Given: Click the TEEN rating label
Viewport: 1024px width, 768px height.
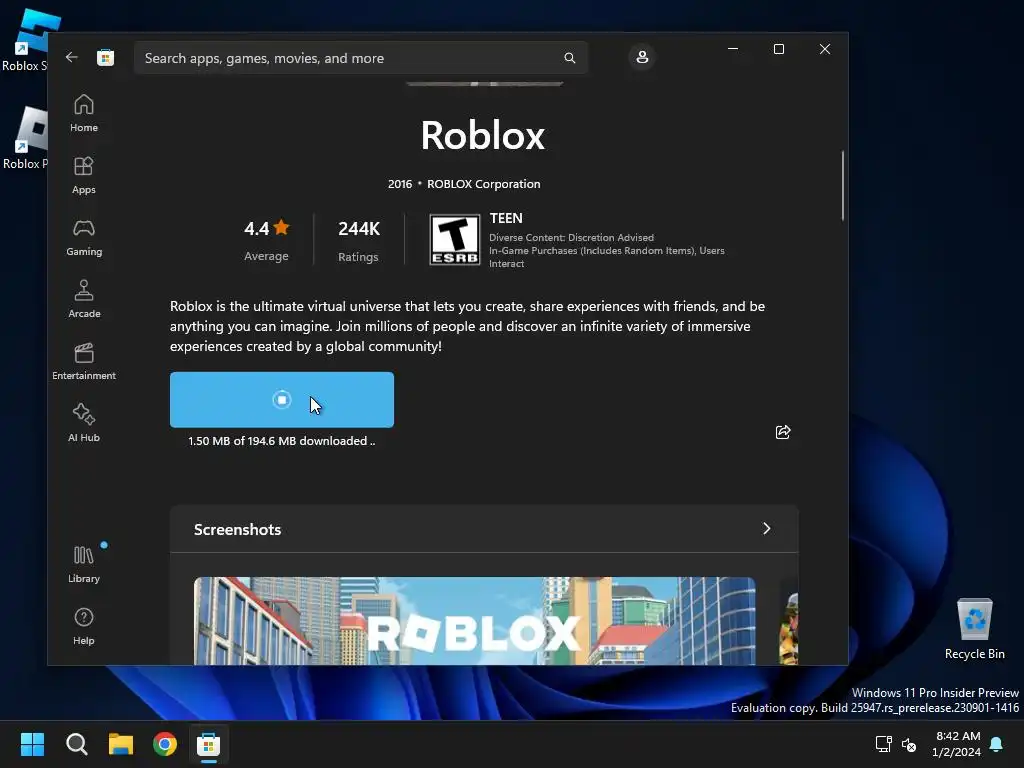Looking at the screenshot, I should click(506, 218).
